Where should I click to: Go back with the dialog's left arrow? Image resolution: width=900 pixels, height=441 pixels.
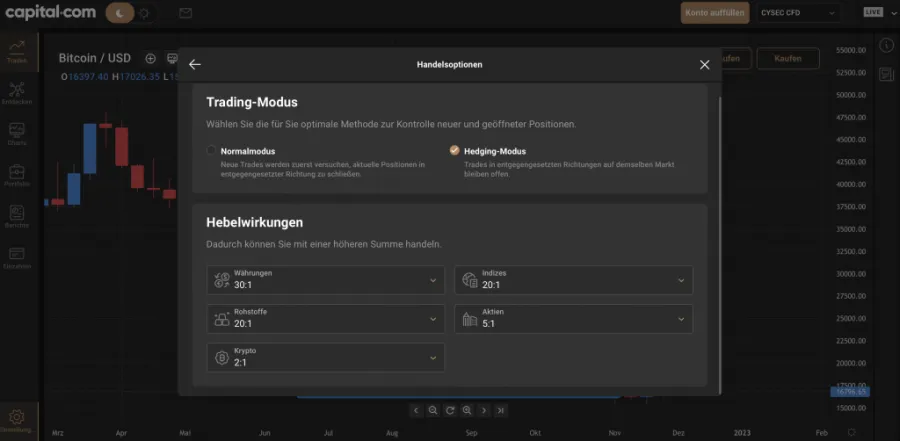[195, 64]
